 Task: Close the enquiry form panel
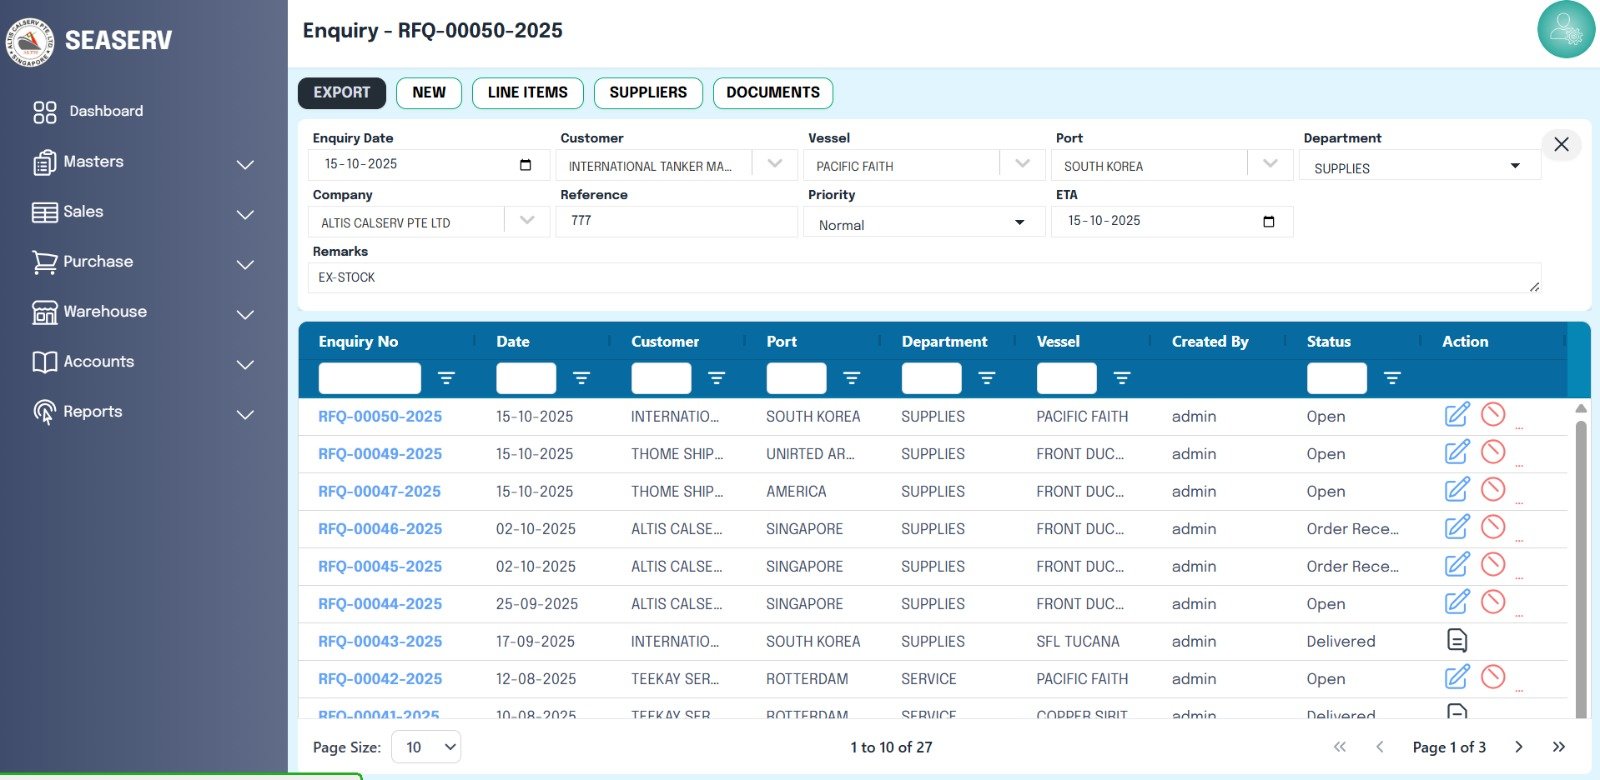pos(1561,144)
